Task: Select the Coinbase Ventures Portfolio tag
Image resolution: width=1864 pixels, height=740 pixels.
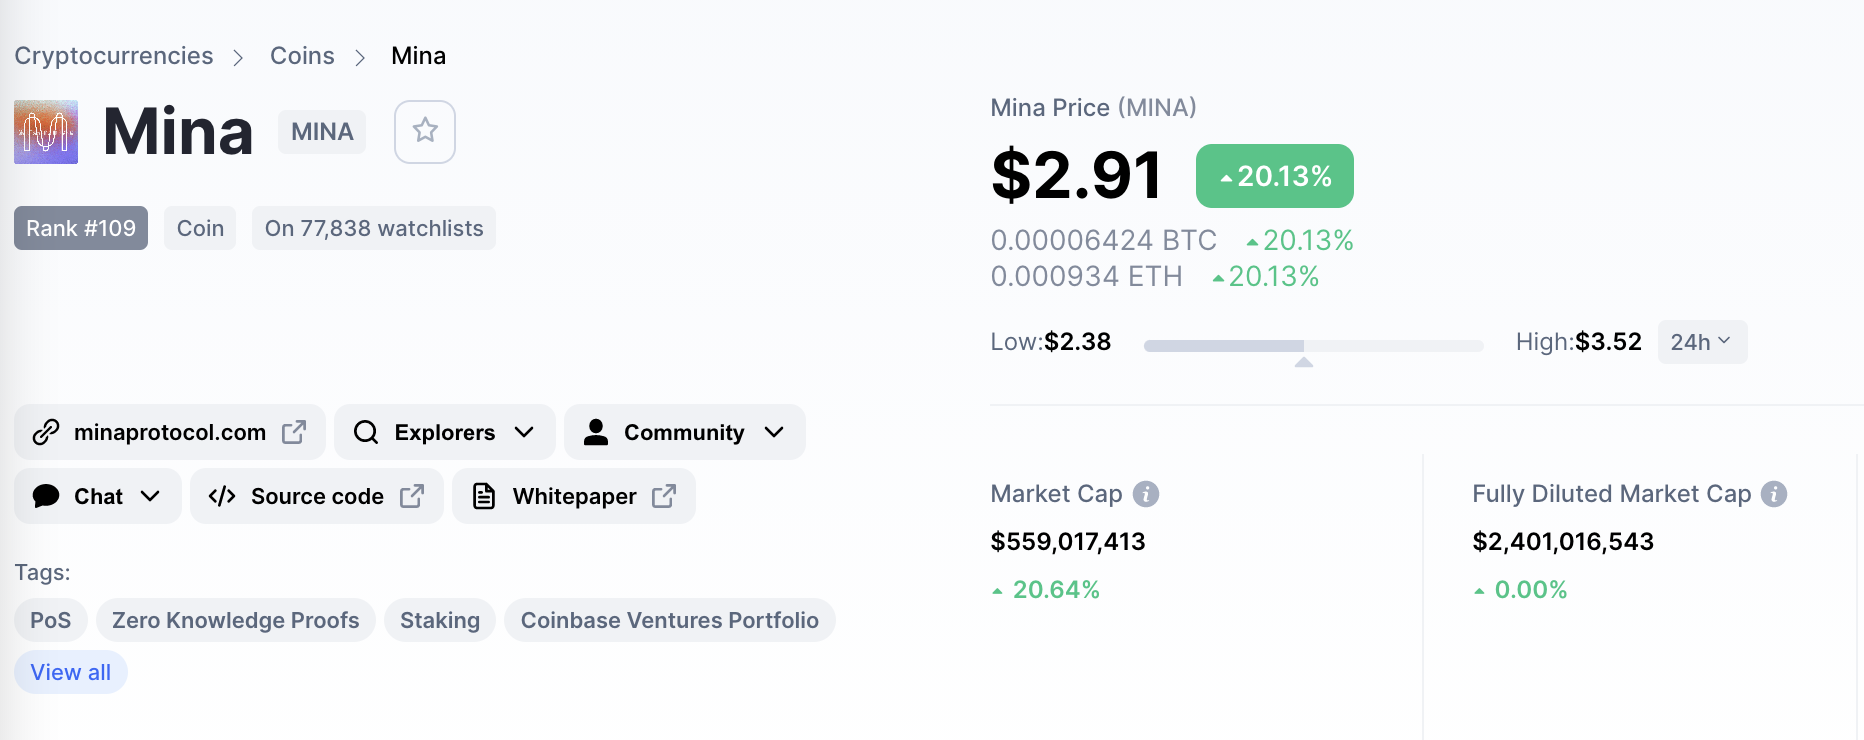Action: click(x=670, y=620)
